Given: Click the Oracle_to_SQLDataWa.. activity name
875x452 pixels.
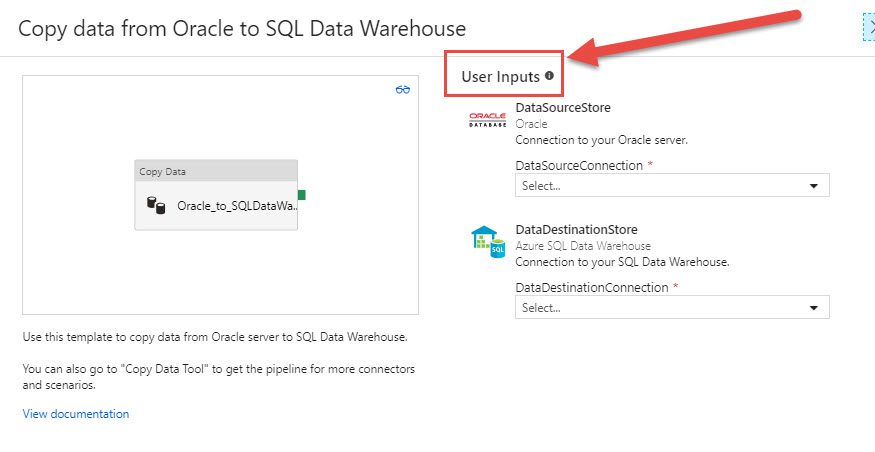Looking at the screenshot, I should pyautogui.click(x=238, y=206).
